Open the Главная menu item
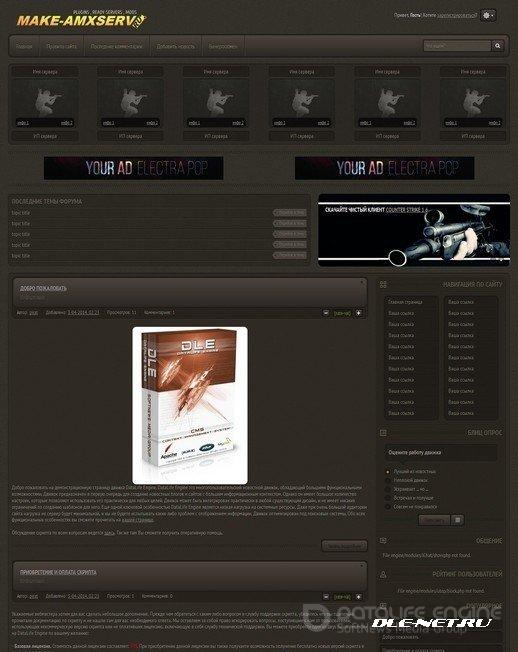 (x=24, y=46)
